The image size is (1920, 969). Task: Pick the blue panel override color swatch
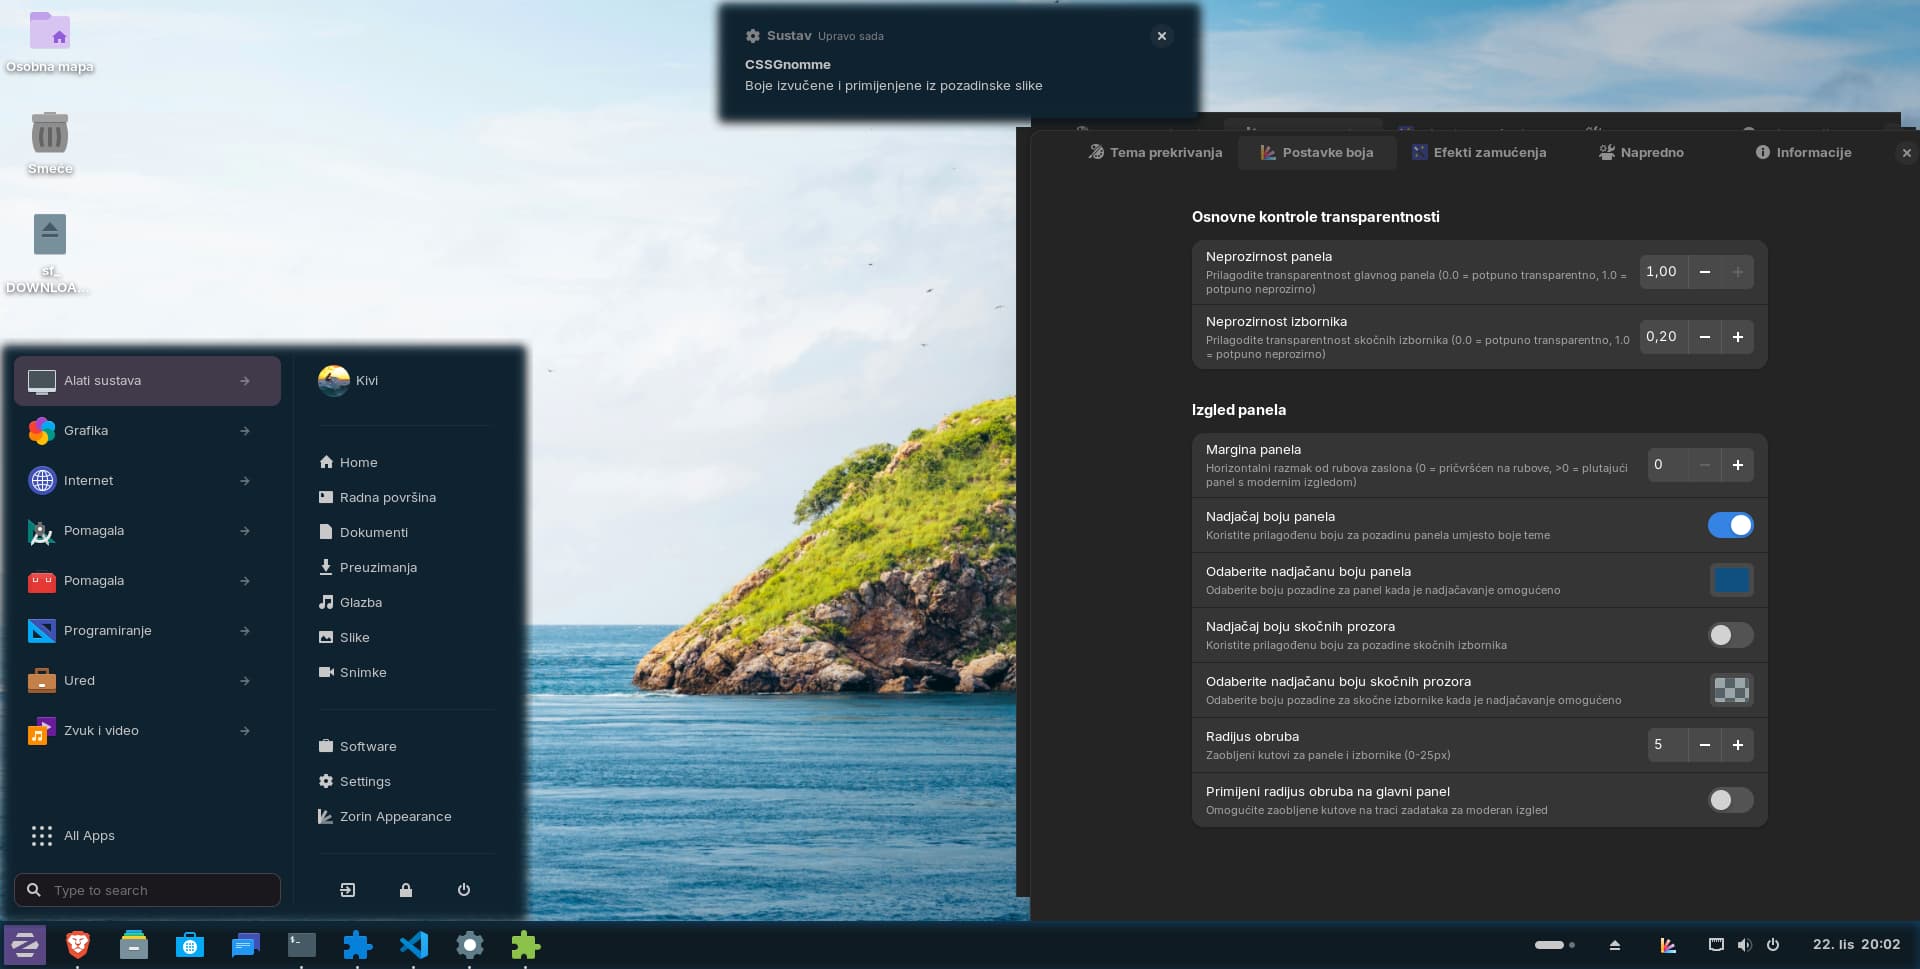[1731, 580]
